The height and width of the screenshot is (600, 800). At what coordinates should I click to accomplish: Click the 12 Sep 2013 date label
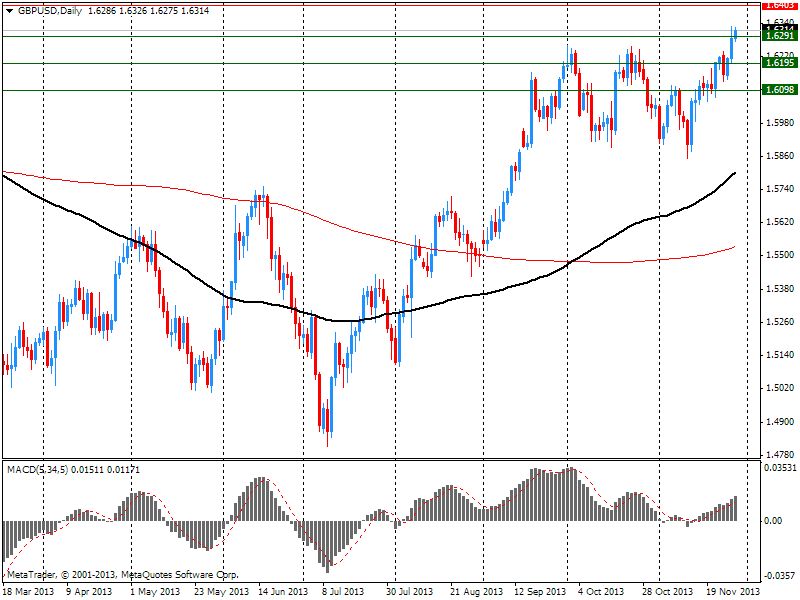(x=540, y=591)
